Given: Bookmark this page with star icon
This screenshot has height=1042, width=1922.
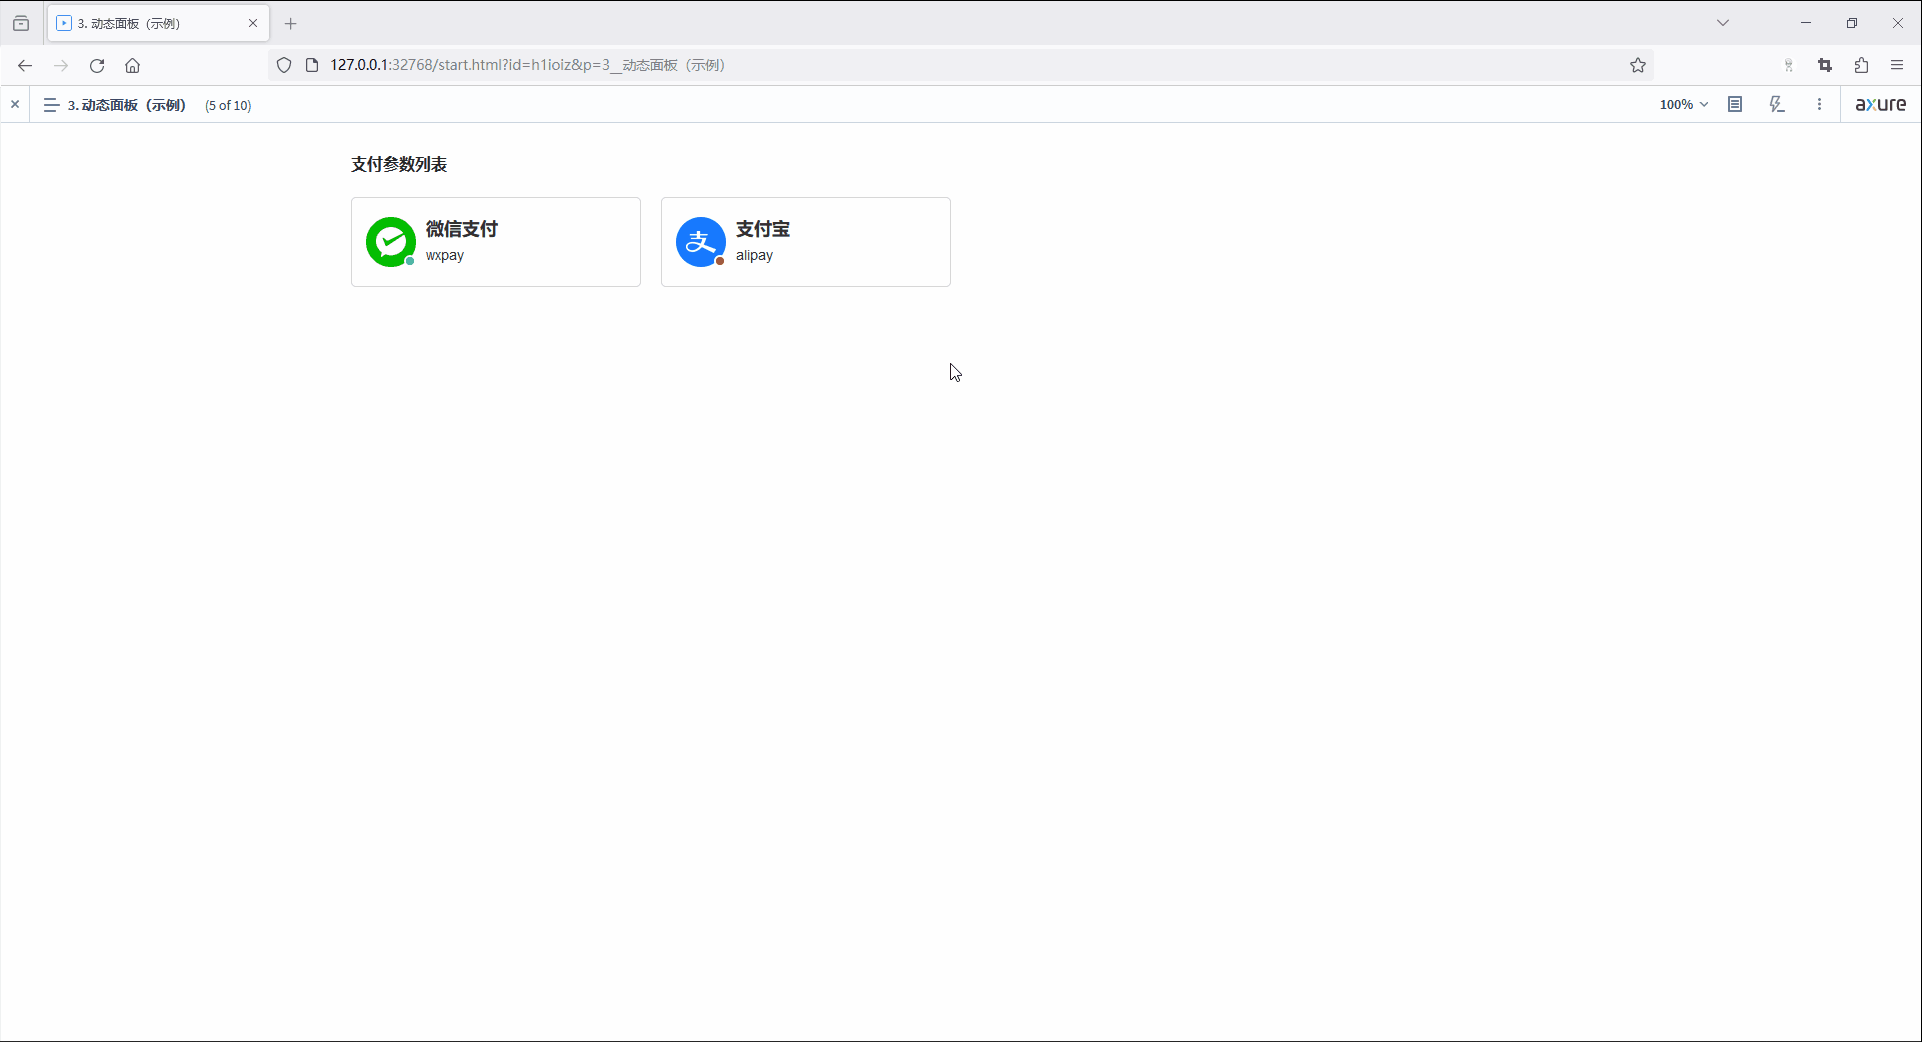Looking at the screenshot, I should point(1638,65).
